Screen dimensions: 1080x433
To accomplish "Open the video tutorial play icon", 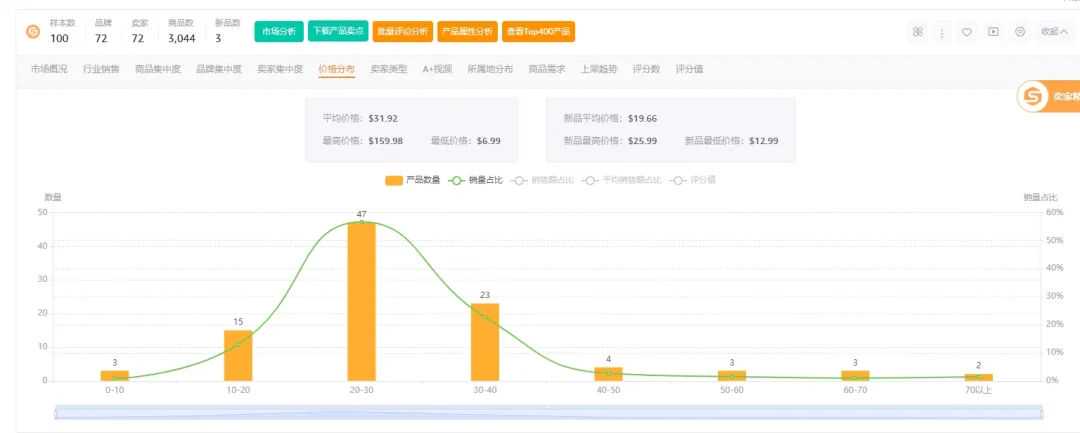I will (993, 32).
